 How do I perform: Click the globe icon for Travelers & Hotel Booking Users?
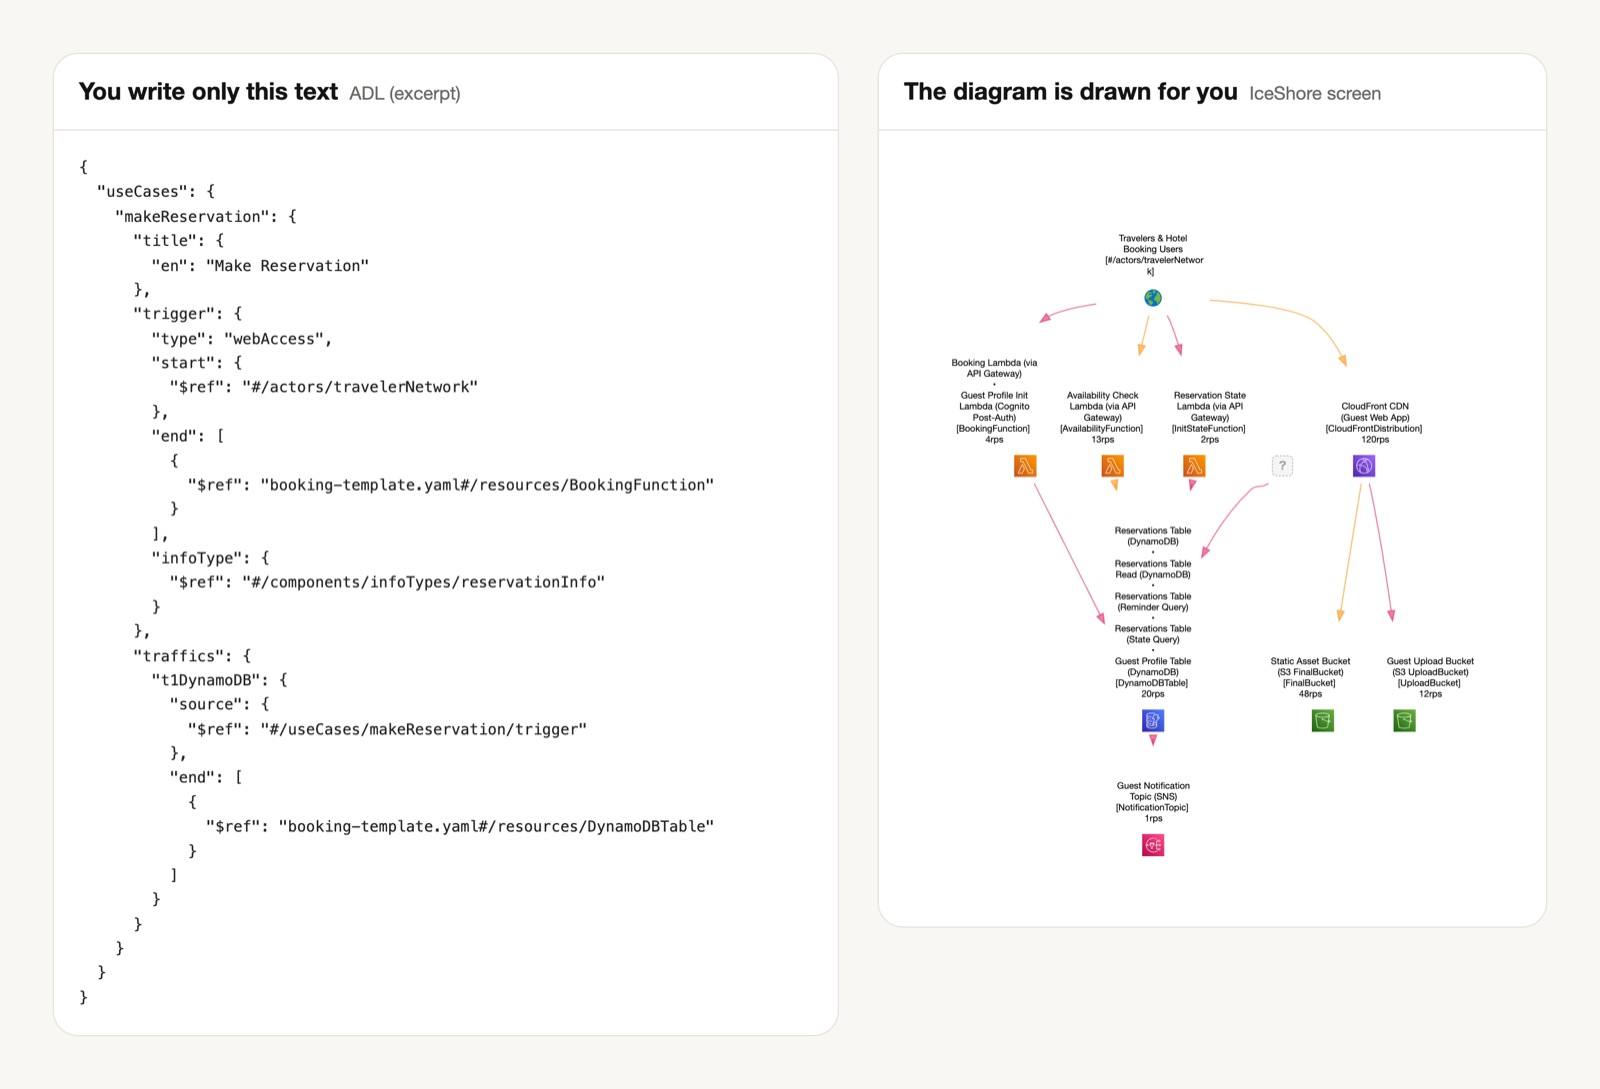click(1153, 298)
